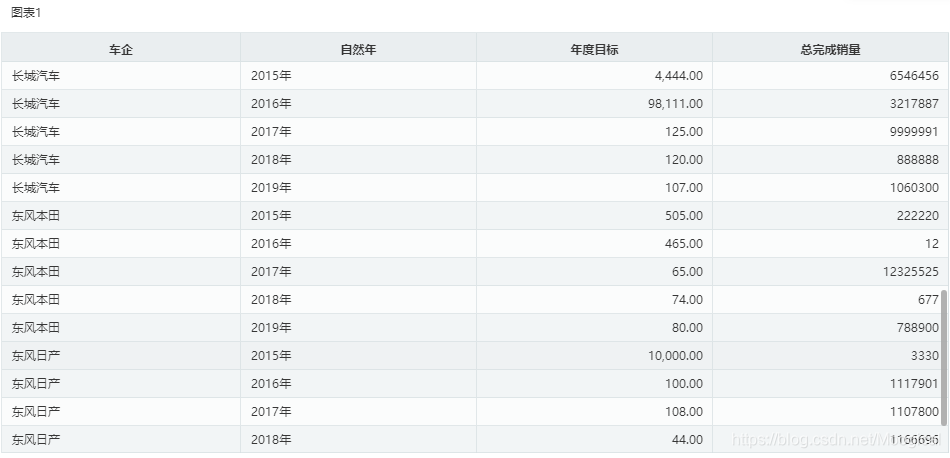Click the 4,444.00 annual target value
This screenshot has height=458, width=950.
tap(679, 76)
